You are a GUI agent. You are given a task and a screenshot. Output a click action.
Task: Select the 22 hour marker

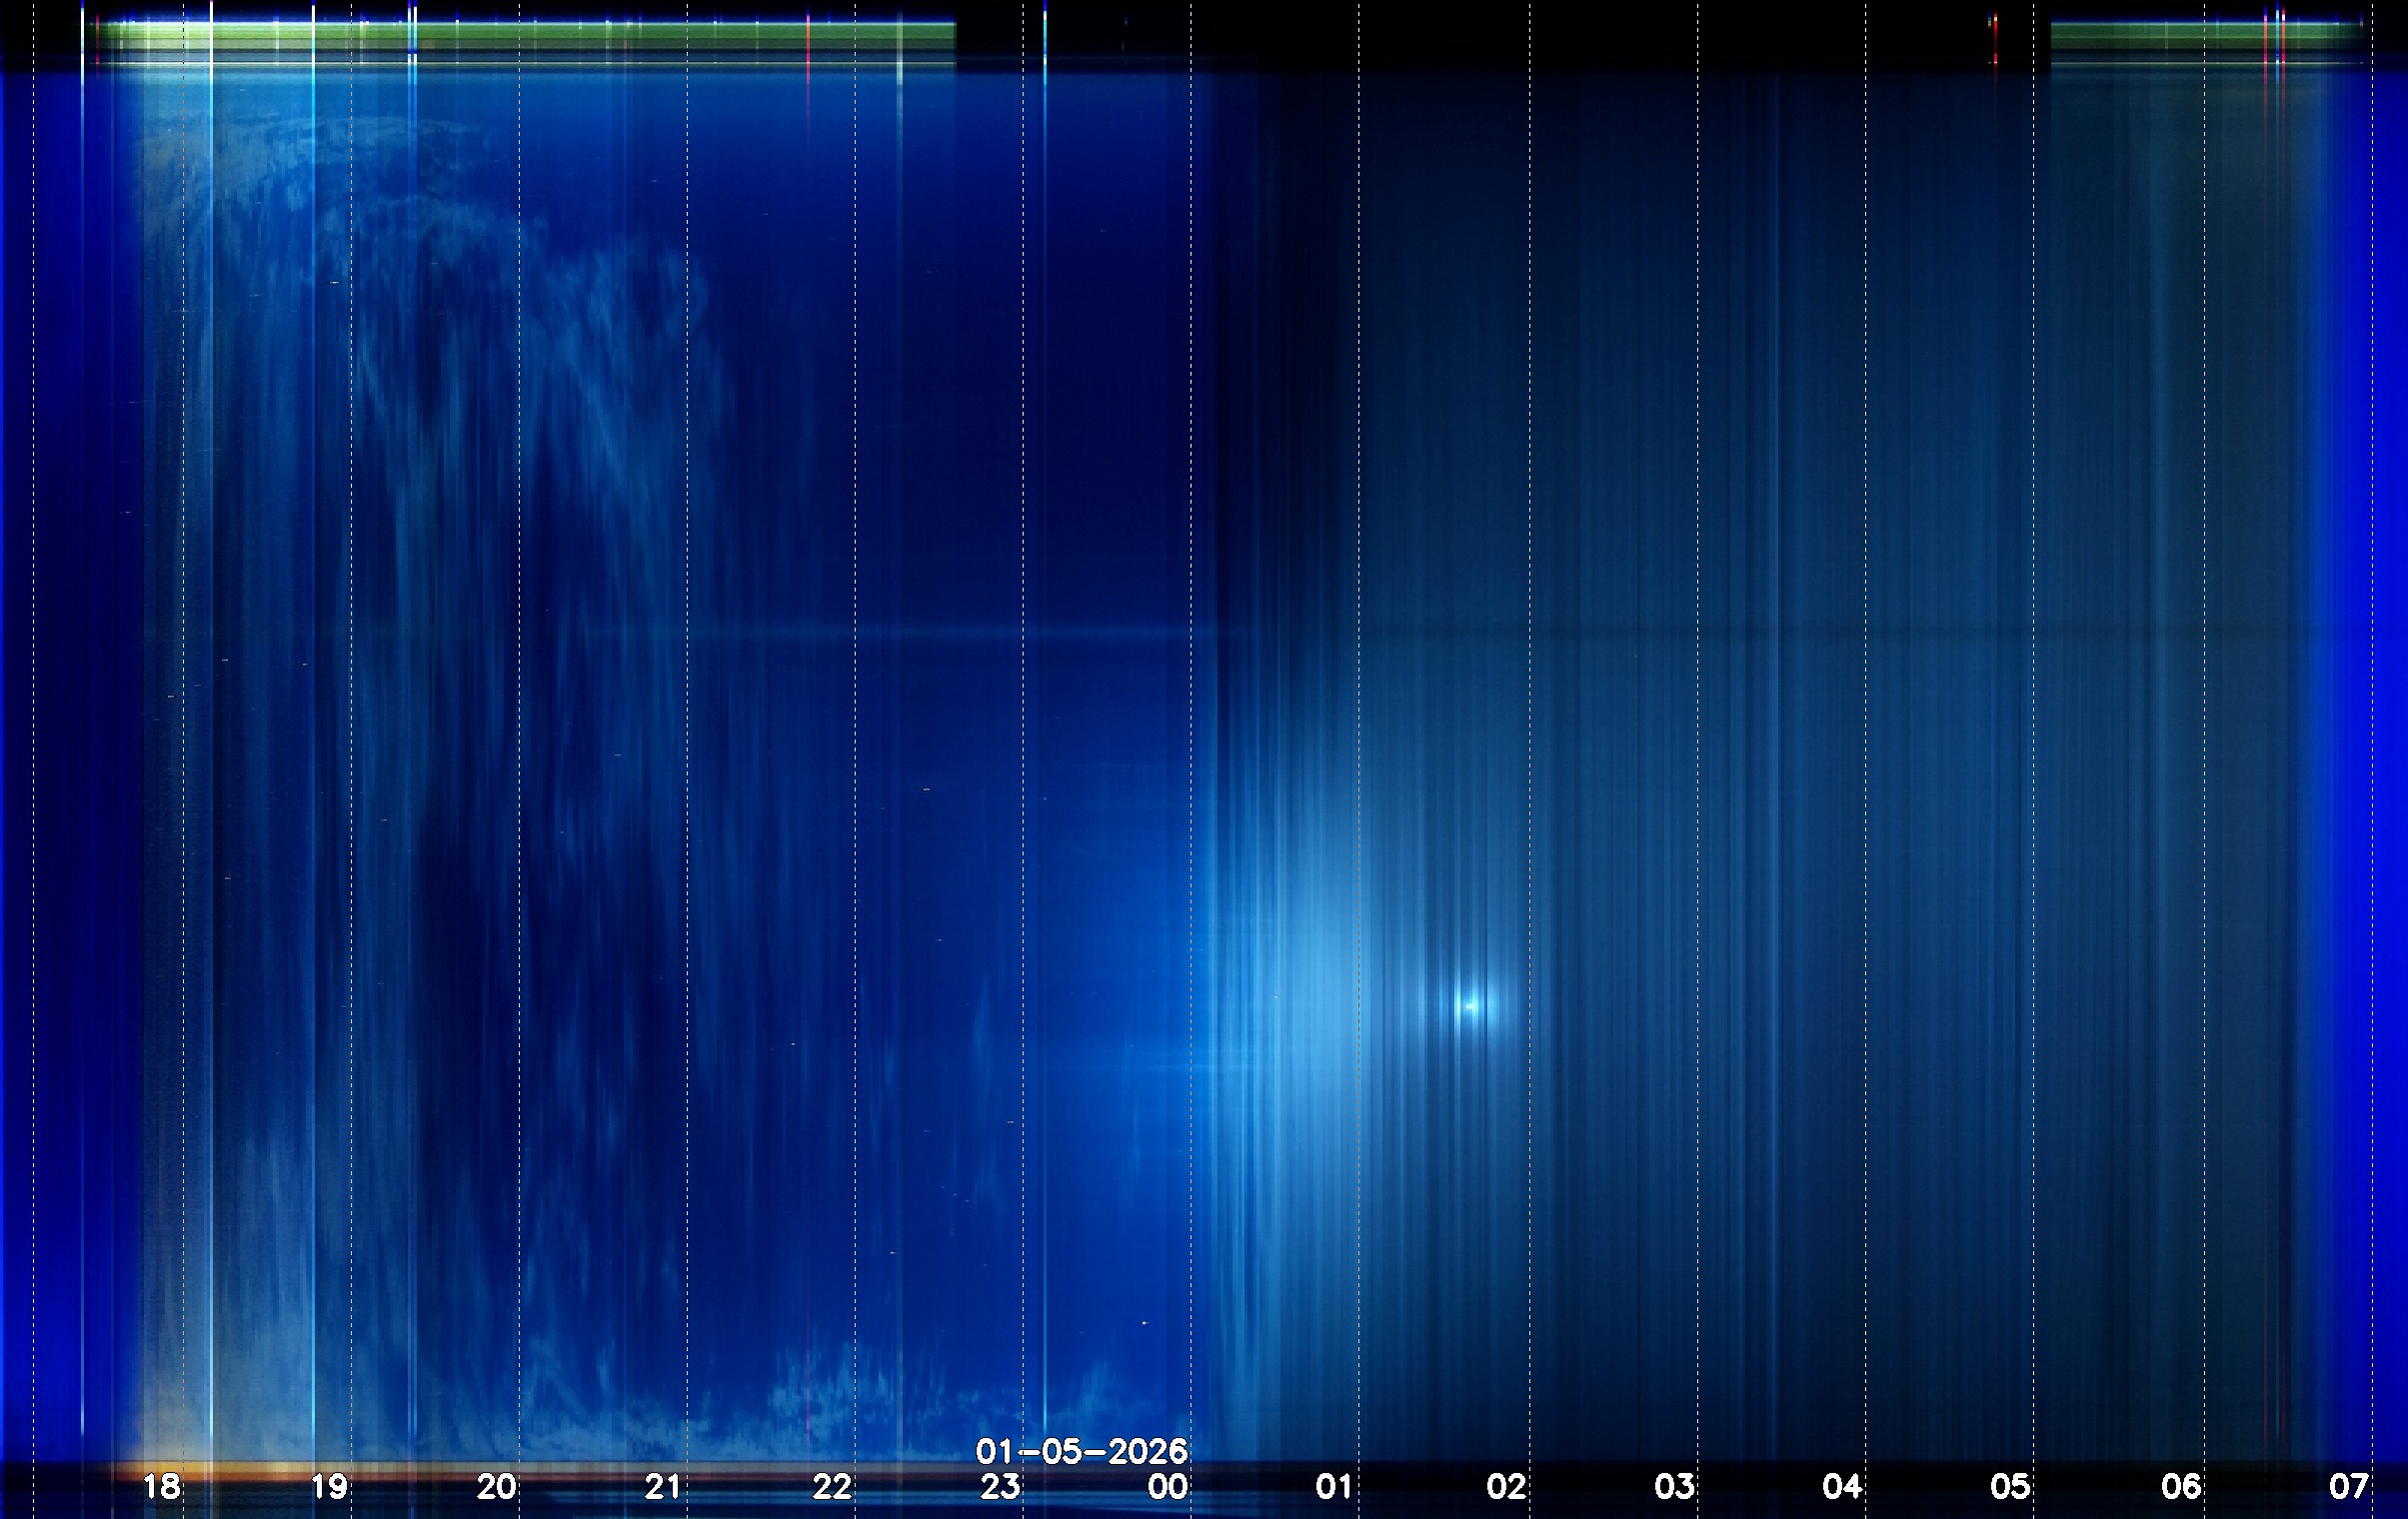tap(832, 1487)
